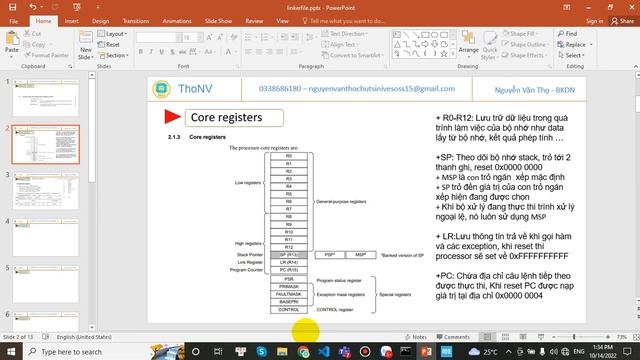The image size is (640, 360).
Task: Open the Arrange menu
Action: 468,43
